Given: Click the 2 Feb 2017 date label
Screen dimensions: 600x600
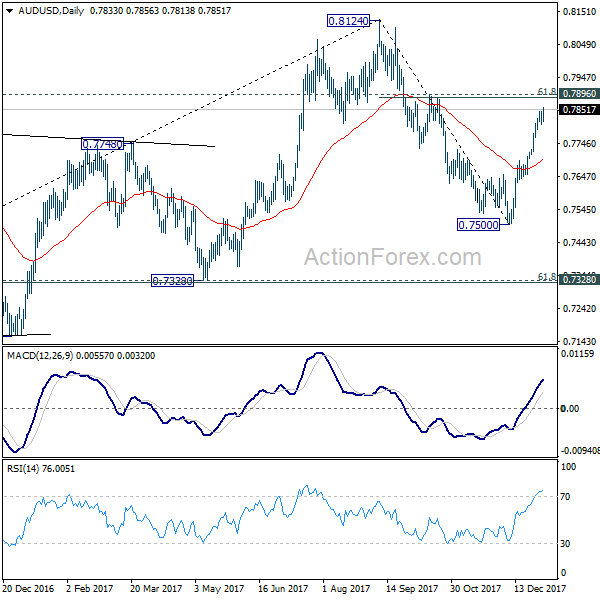Looking at the screenshot, I should [90, 588].
